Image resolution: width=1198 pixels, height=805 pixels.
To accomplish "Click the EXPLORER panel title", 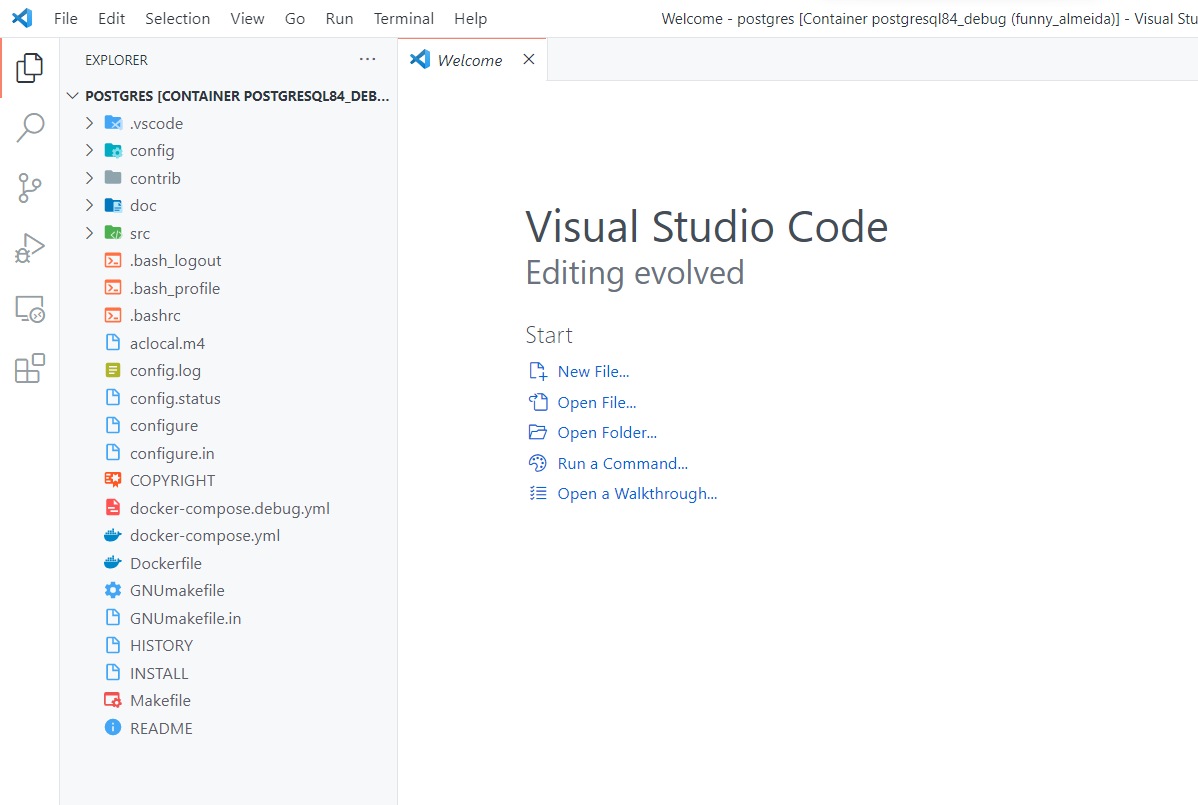I will point(116,60).
